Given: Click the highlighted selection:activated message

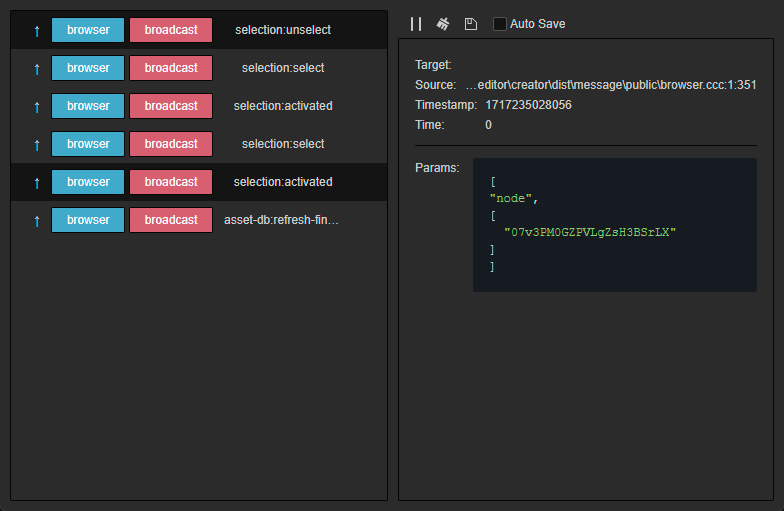Looking at the screenshot, I should [282, 182].
